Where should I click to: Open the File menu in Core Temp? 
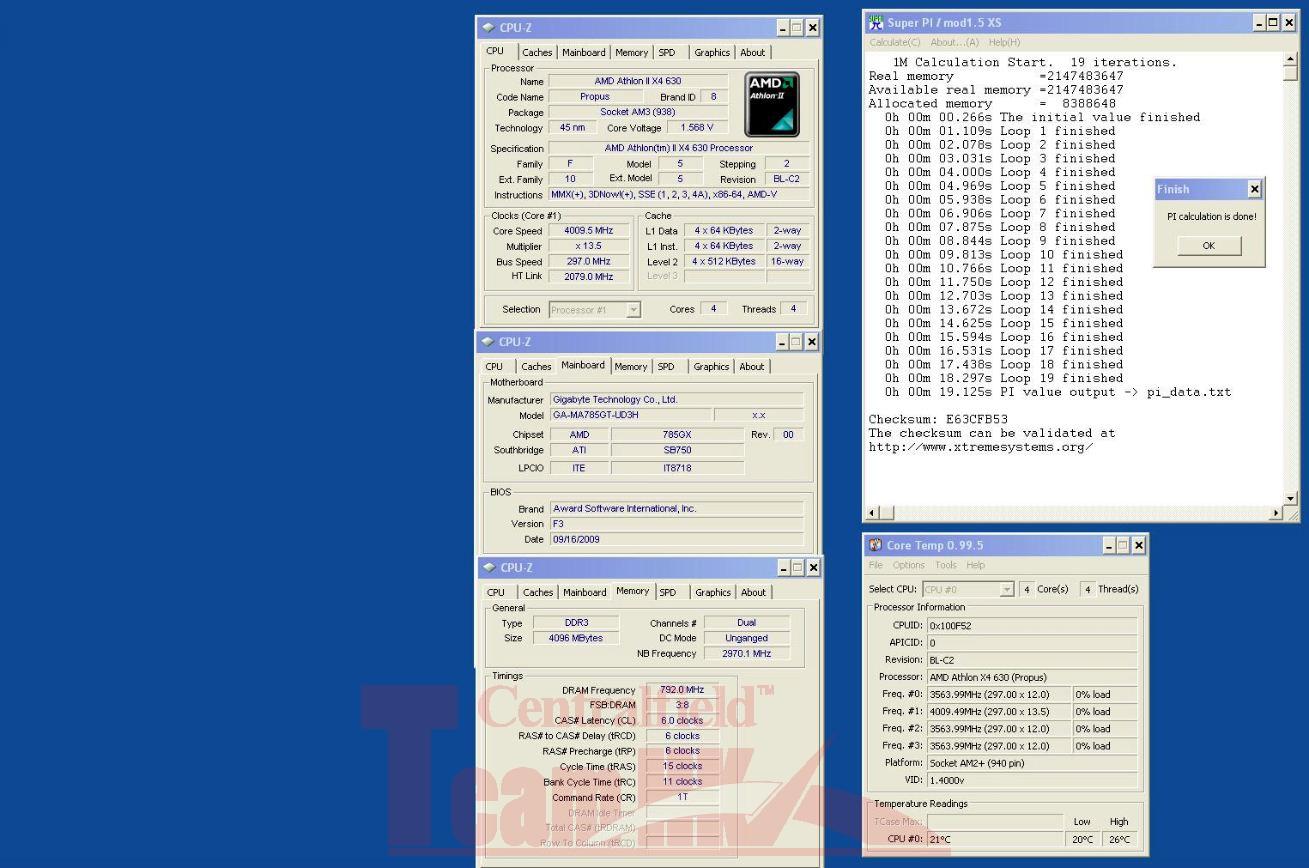pos(876,565)
